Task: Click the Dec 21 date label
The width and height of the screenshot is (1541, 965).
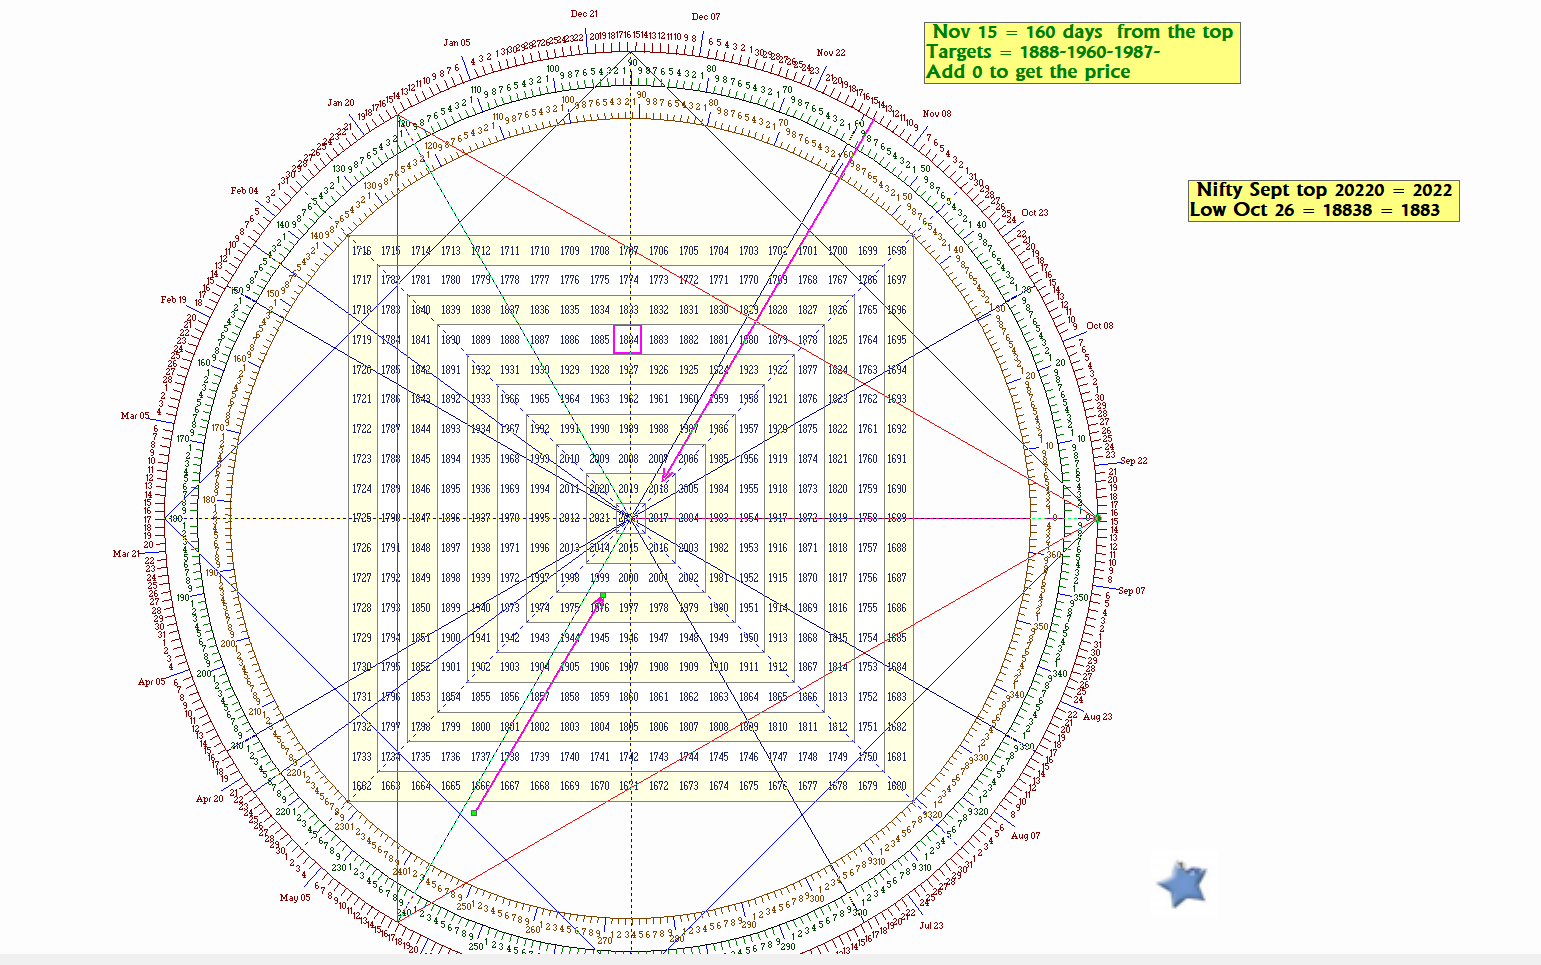Action: coord(584,14)
